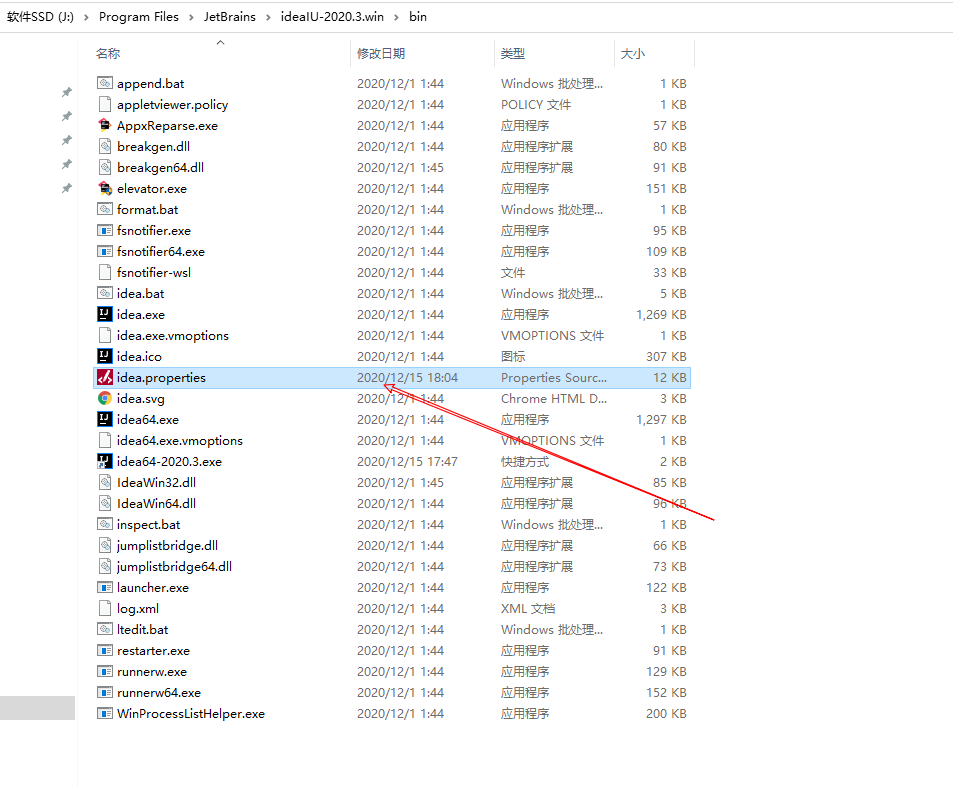Select the fsnotifier64.exe icon
953x787 pixels.
pos(106,251)
